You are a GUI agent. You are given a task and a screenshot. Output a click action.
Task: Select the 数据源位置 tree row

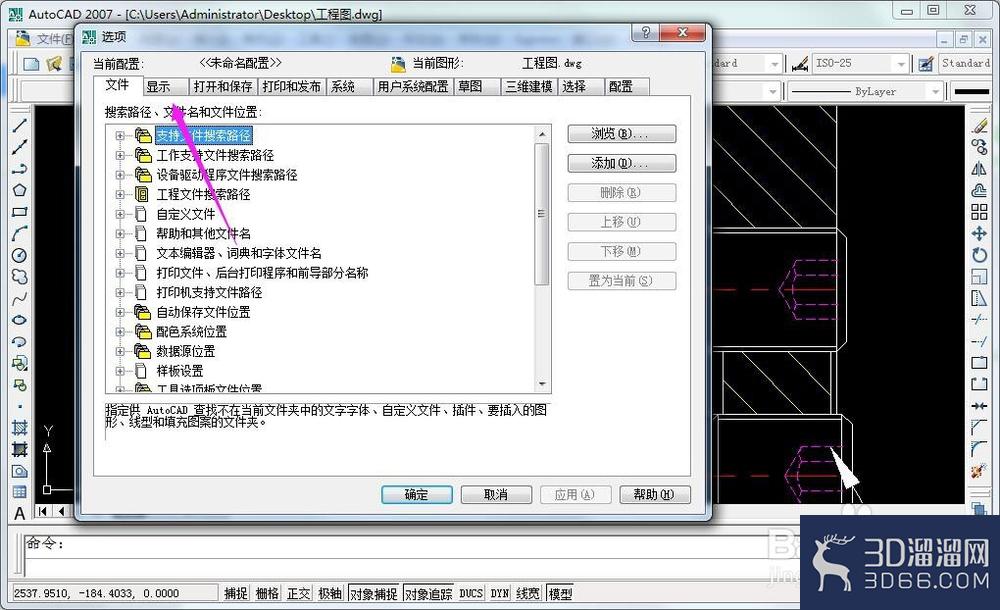(x=186, y=352)
